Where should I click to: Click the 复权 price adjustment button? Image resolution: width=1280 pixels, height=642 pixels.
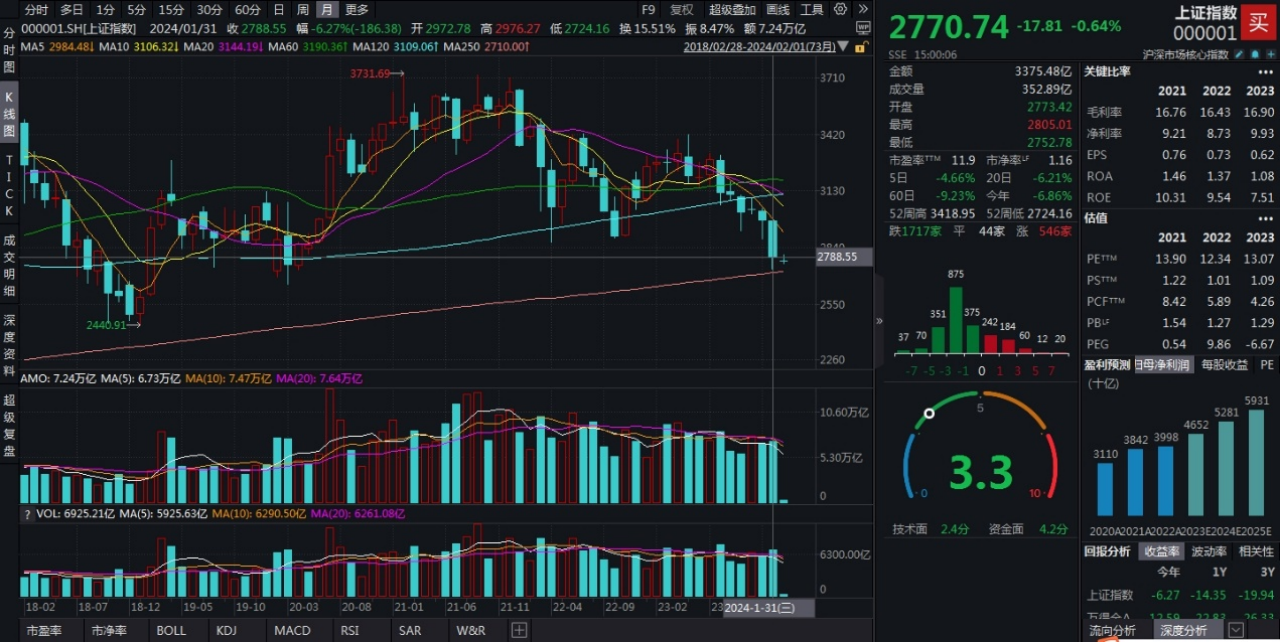tap(681, 9)
